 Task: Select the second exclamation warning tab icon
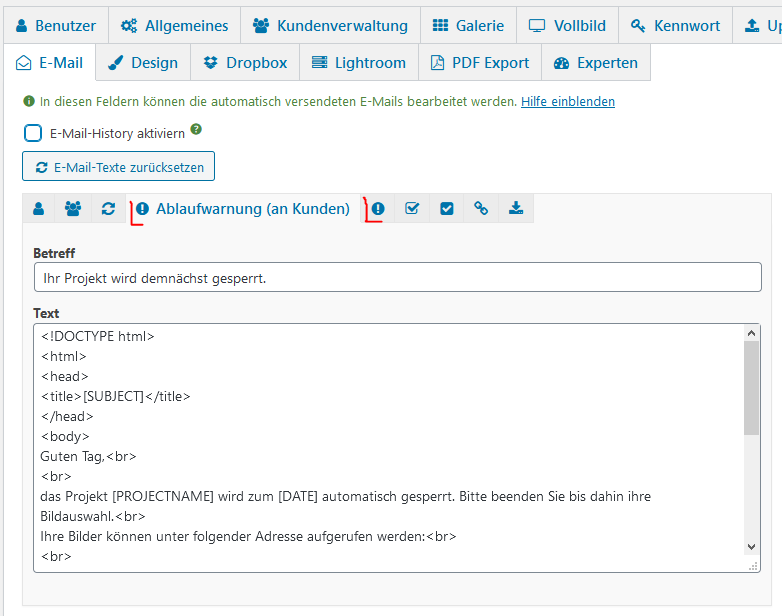coord(378,209)
